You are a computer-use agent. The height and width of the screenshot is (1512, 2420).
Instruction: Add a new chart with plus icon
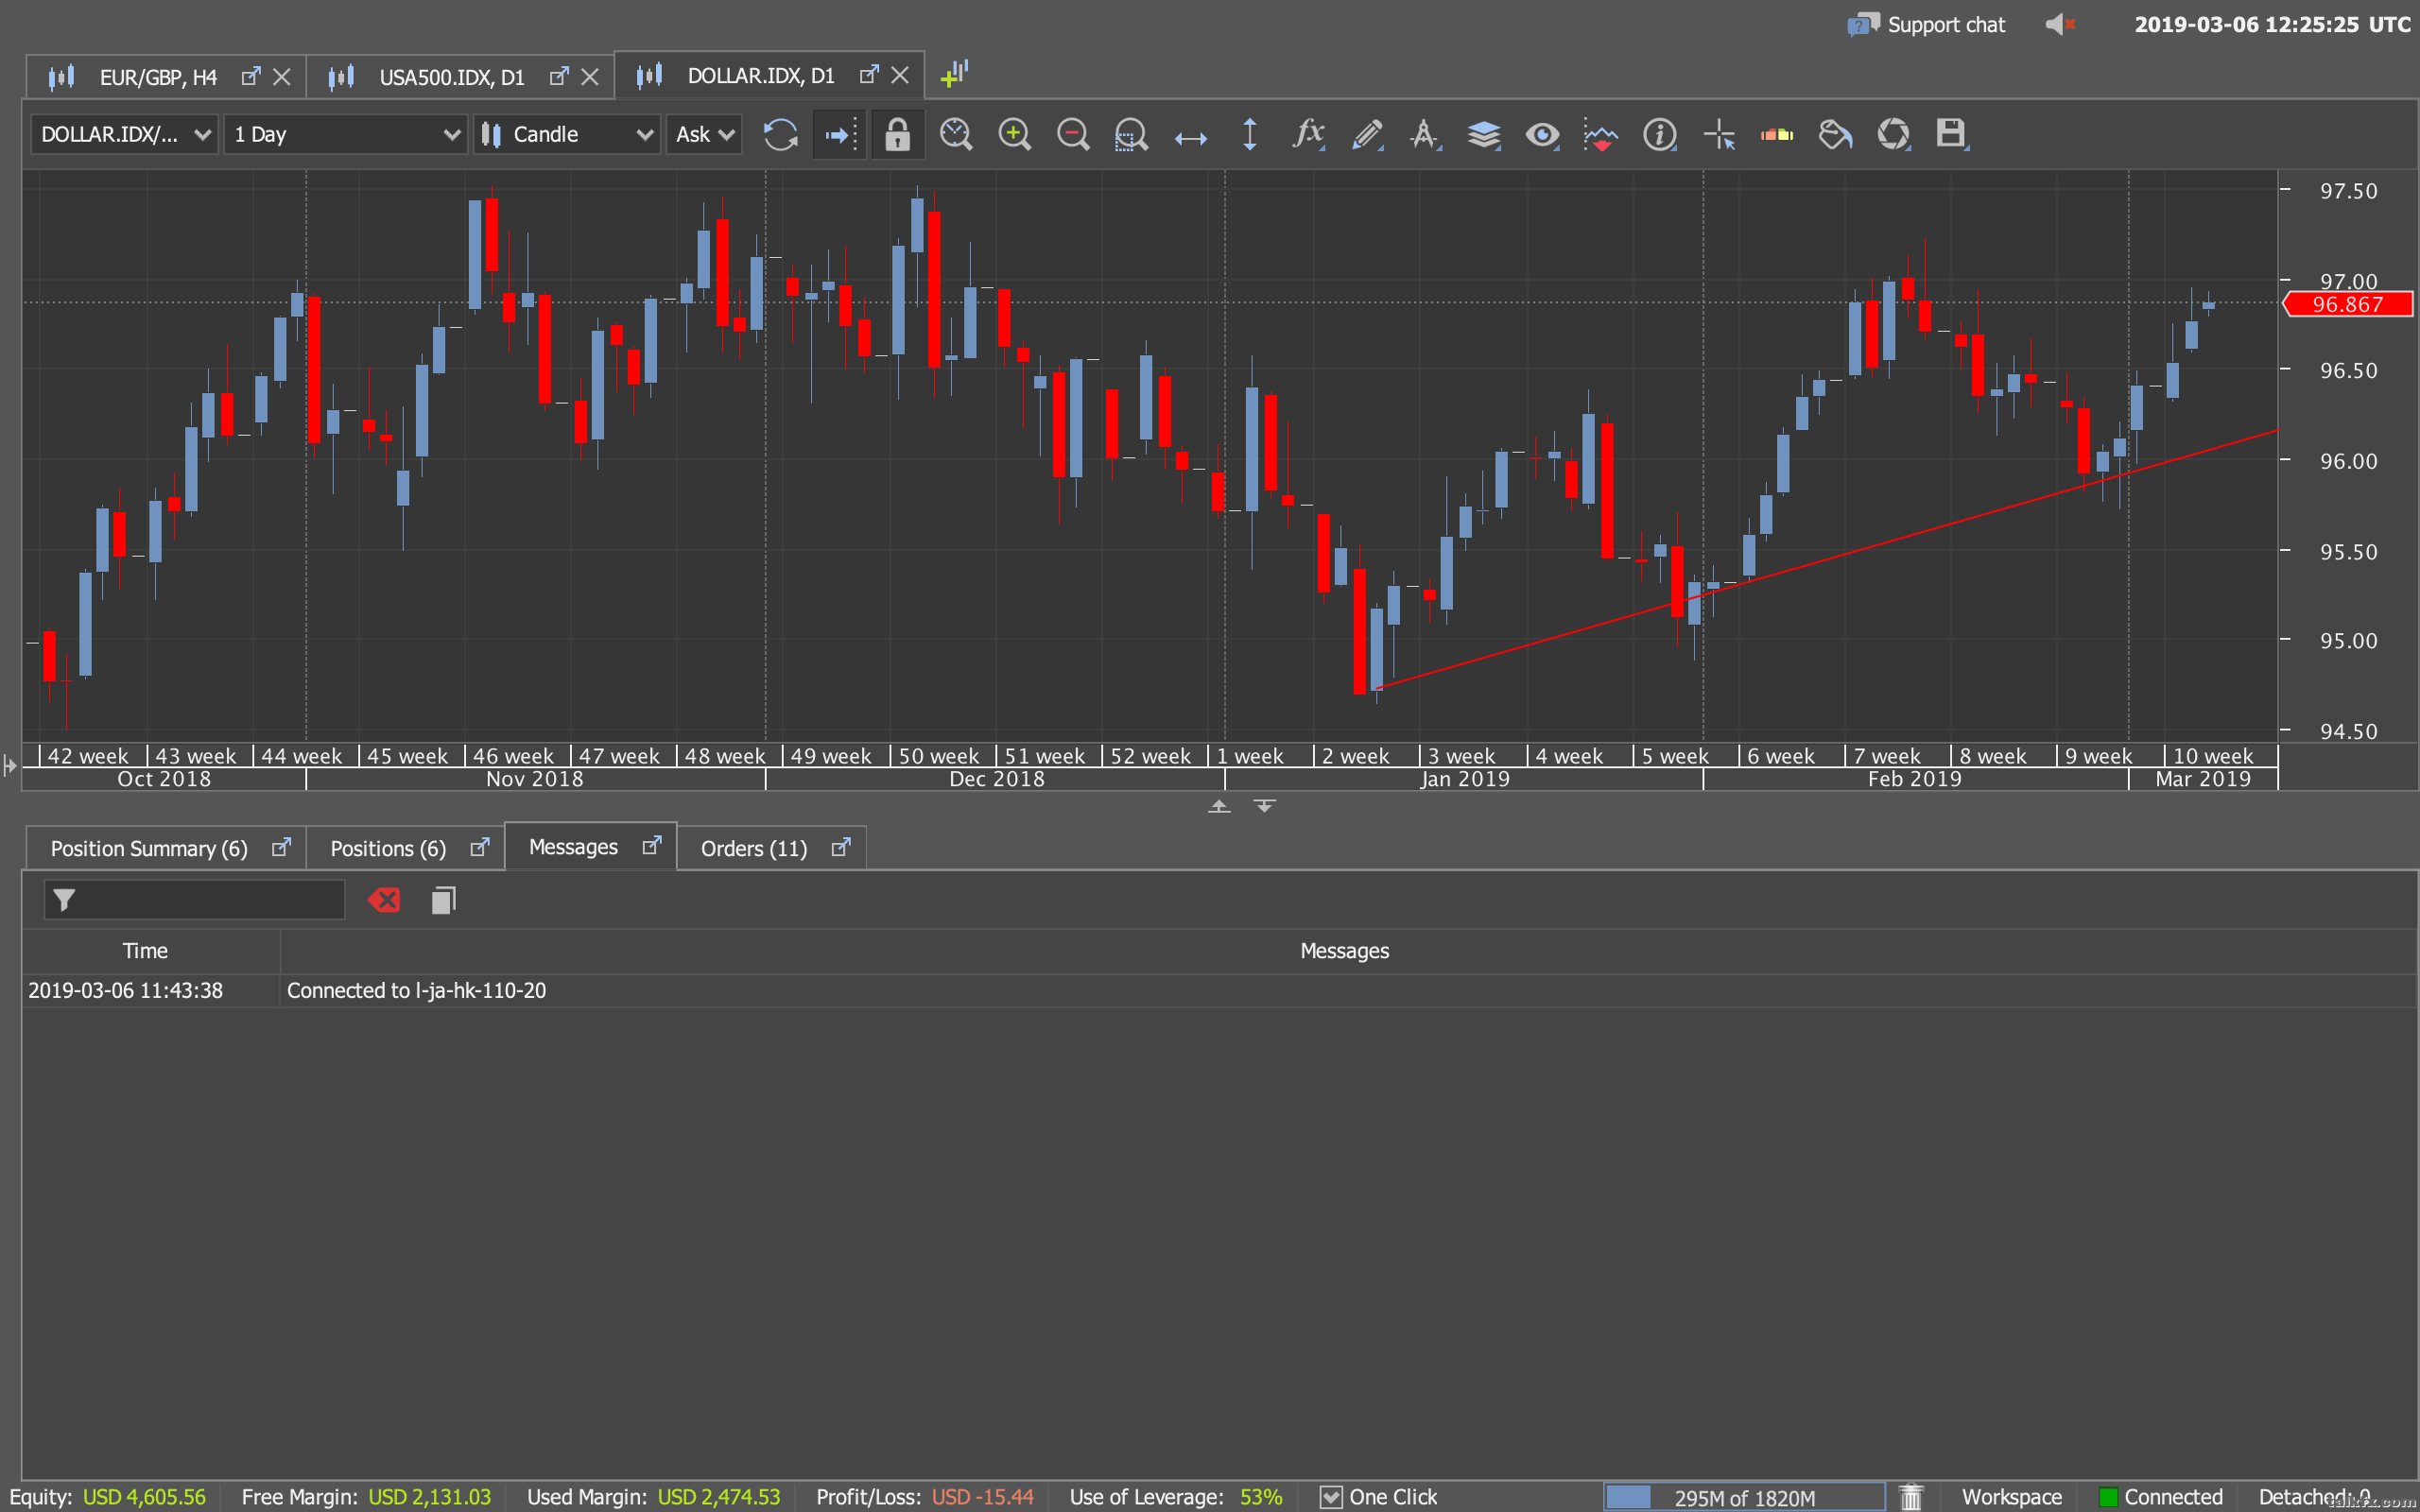click(954, 74)
